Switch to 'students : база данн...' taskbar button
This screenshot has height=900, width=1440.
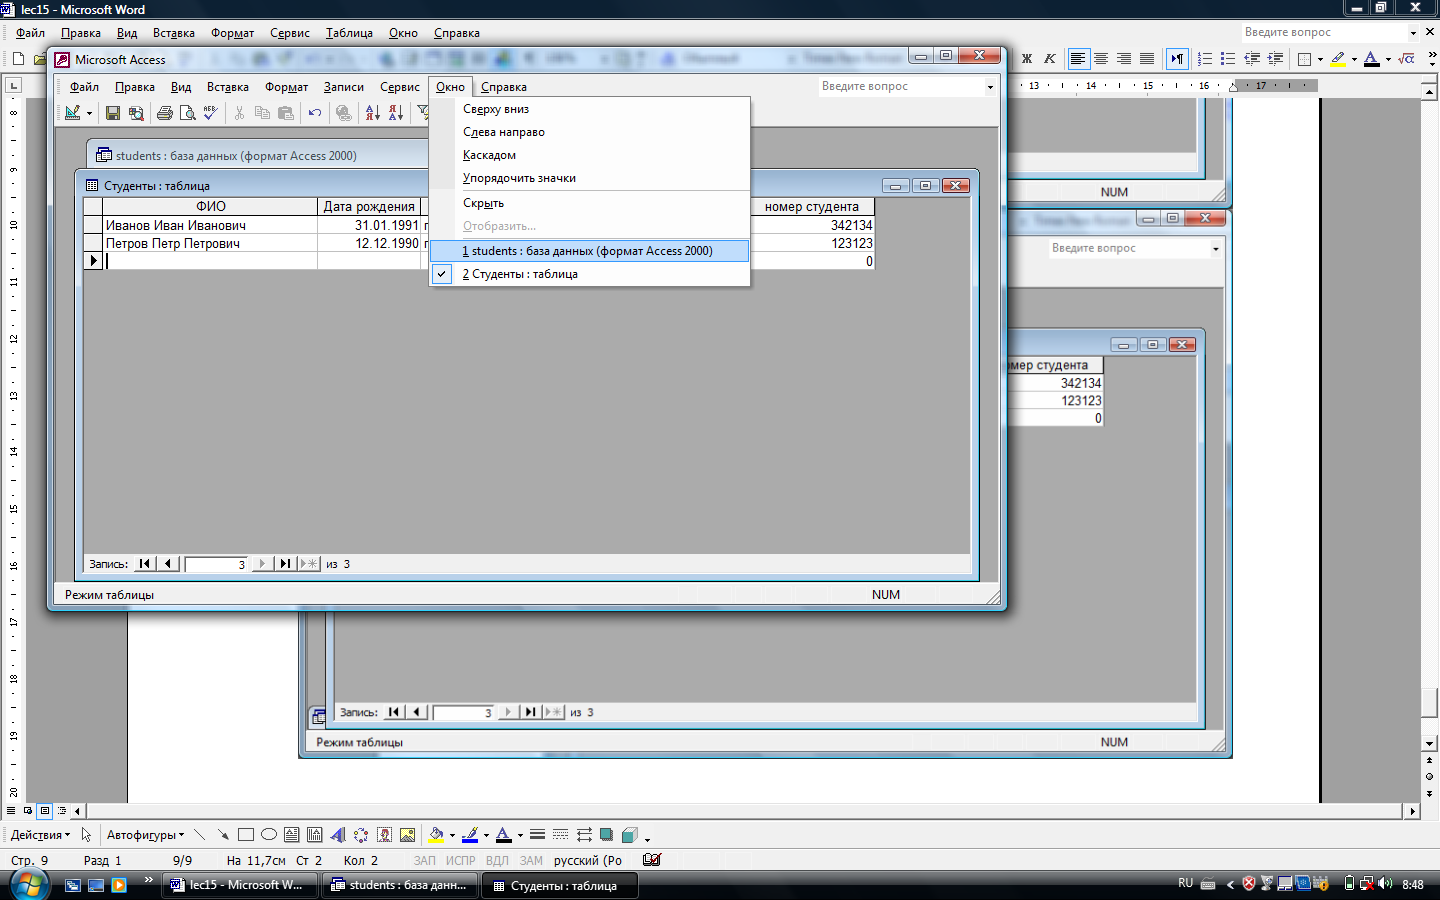coord(400,885)
